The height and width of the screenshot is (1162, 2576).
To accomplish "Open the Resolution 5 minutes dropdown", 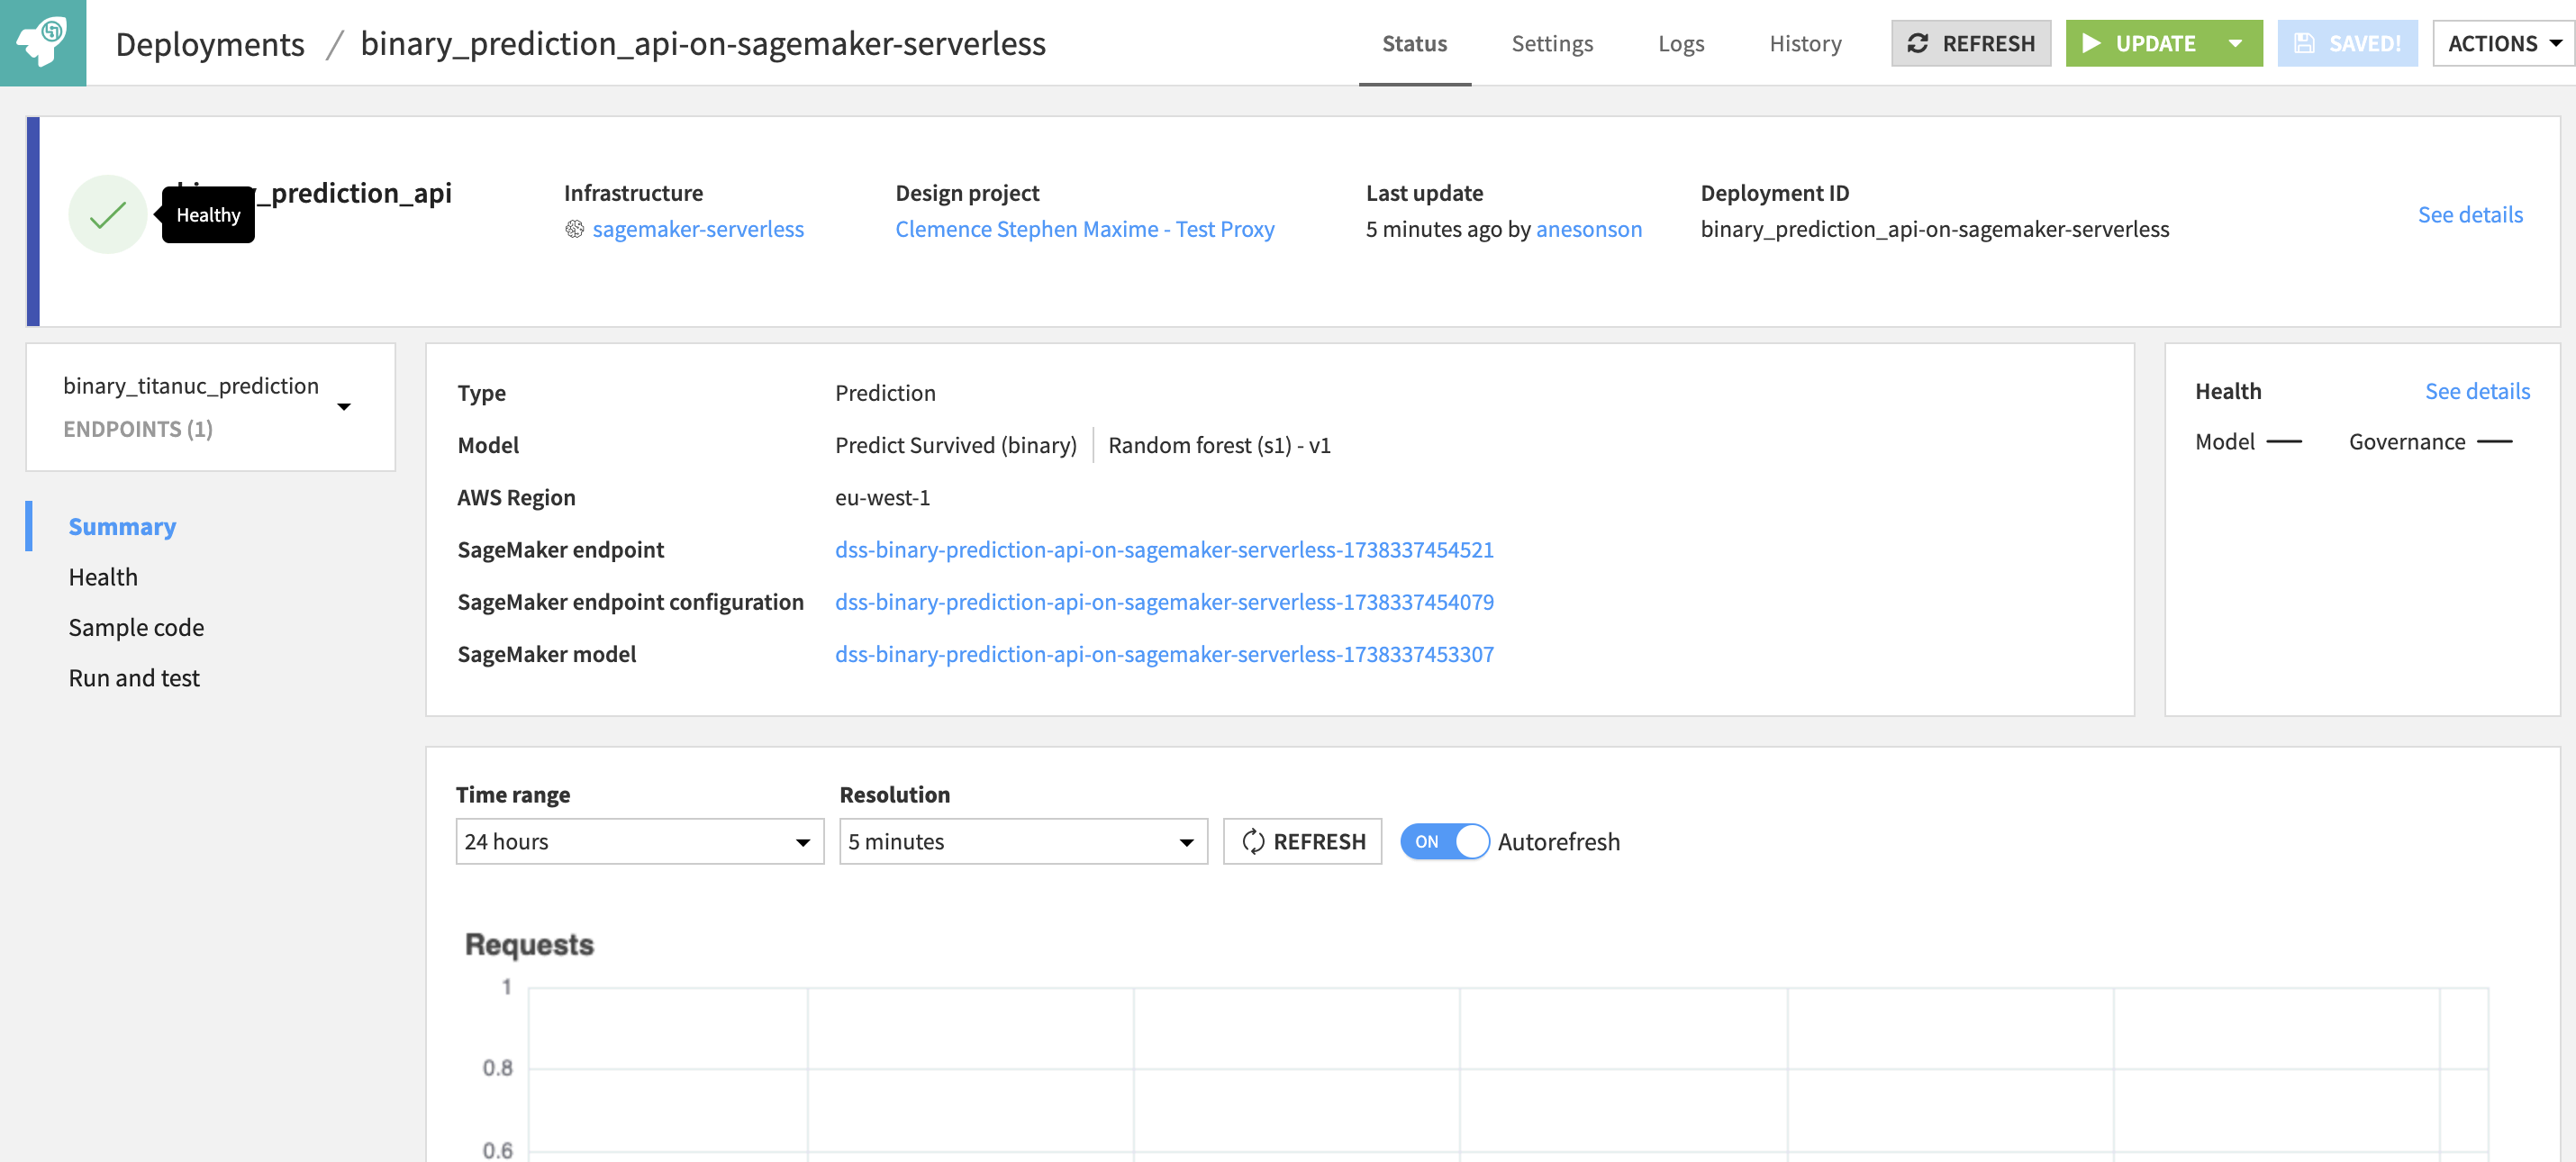I will point(1023,842).
